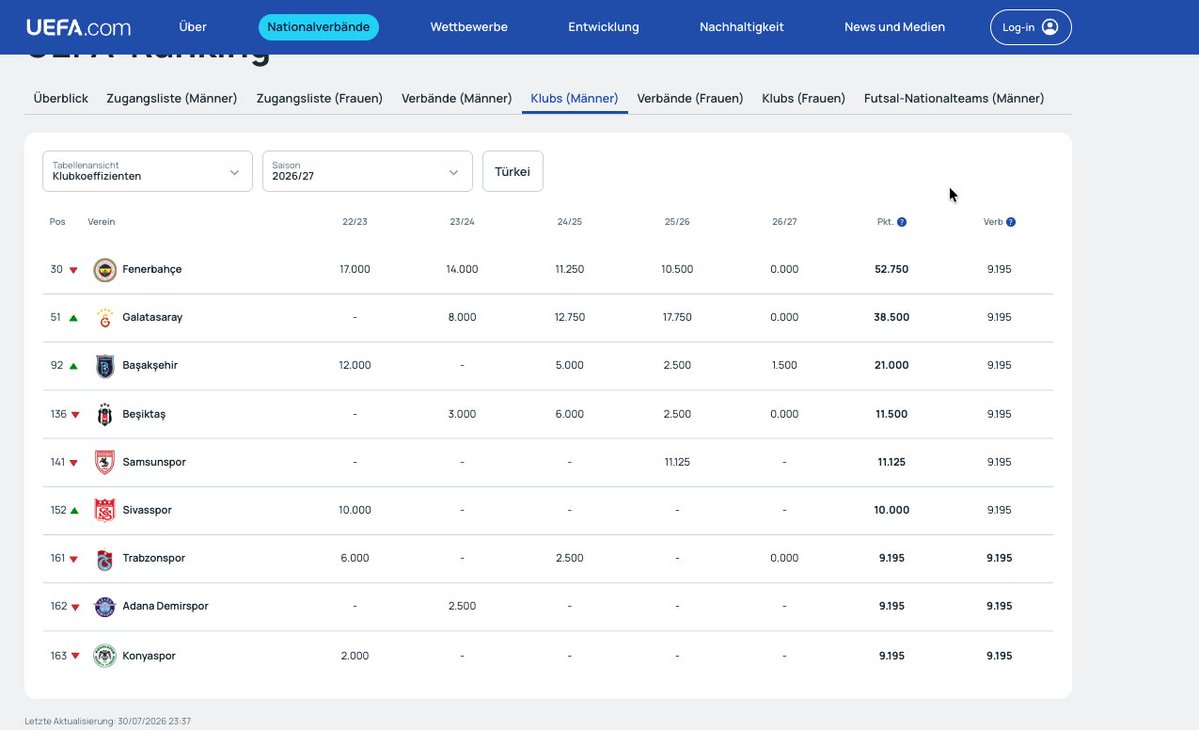Open the Entwicklung navigation menu
The width and height of the screenshot is (1199, 730).
[603, 27]
